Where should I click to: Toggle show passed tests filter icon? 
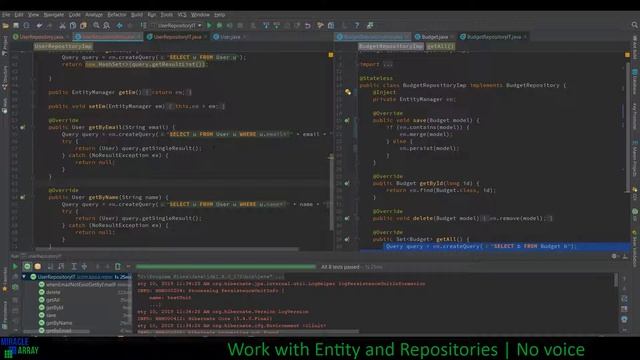(27, 267)
